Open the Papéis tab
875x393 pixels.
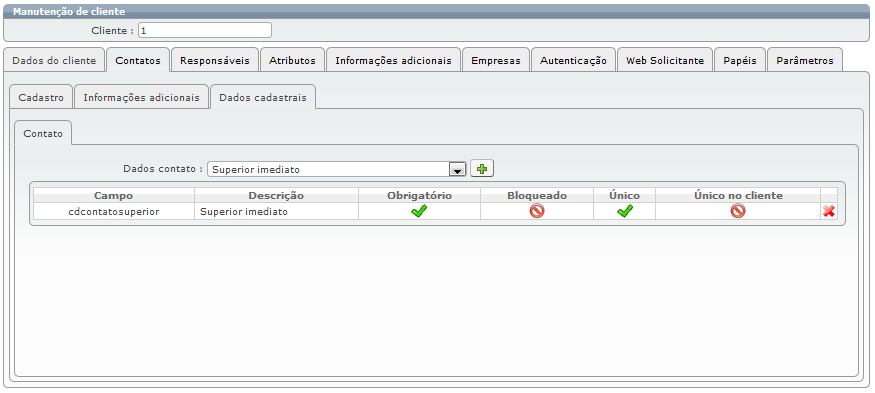click(x=740, y=60)
